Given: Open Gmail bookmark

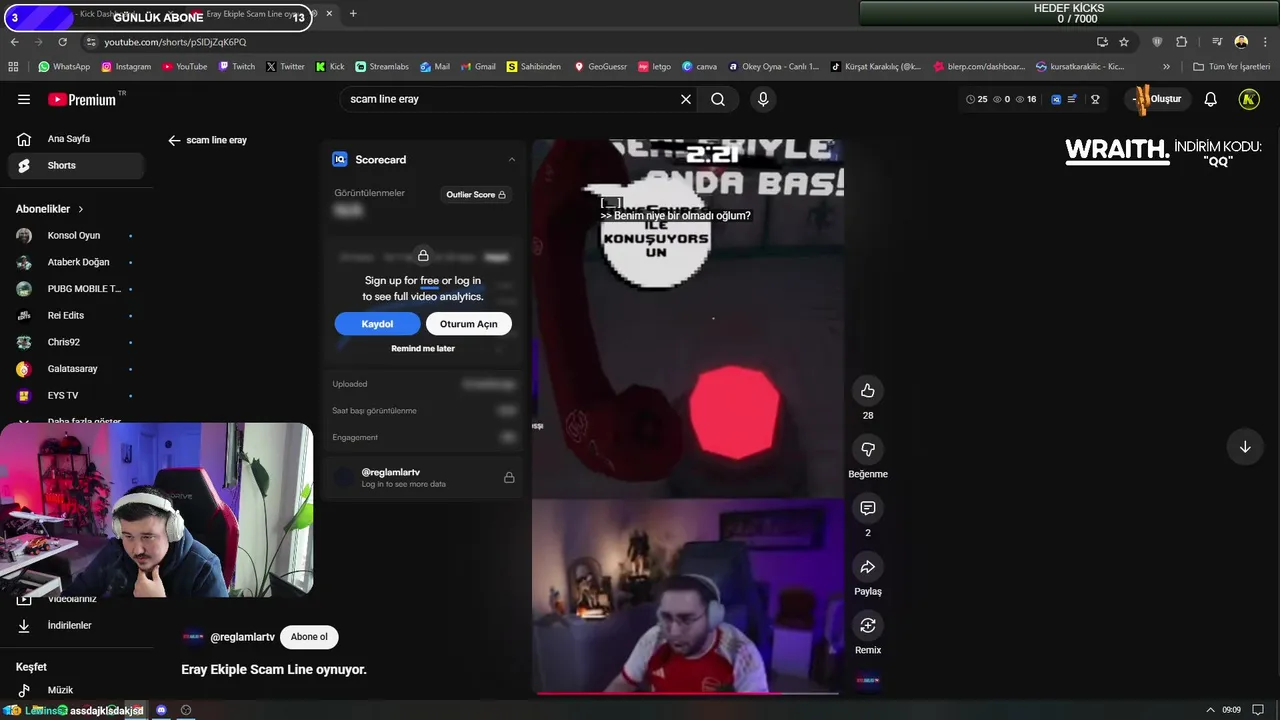Looking at the screenshot, I should [x=477, y=67].
